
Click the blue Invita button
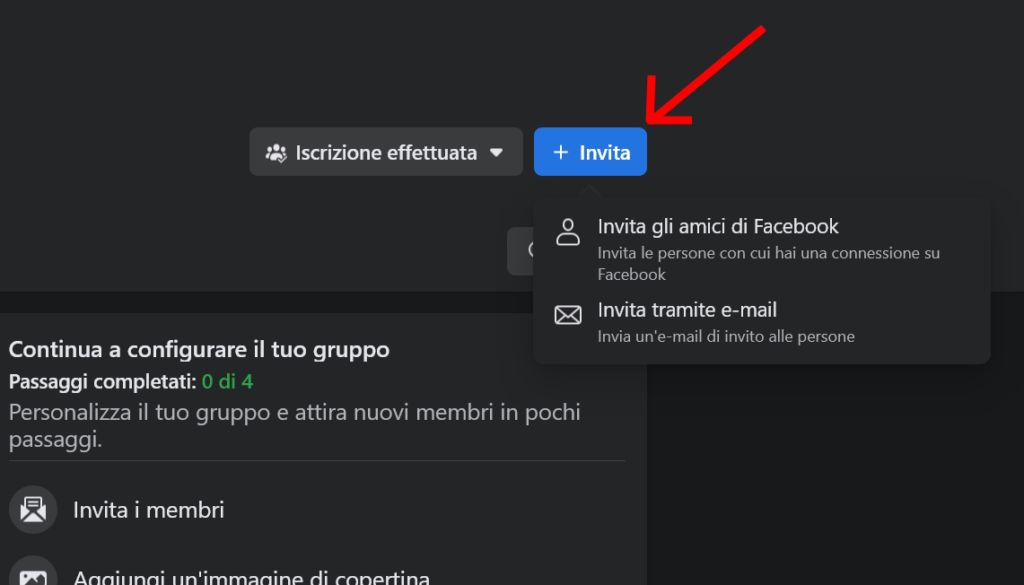coord(590,151)
